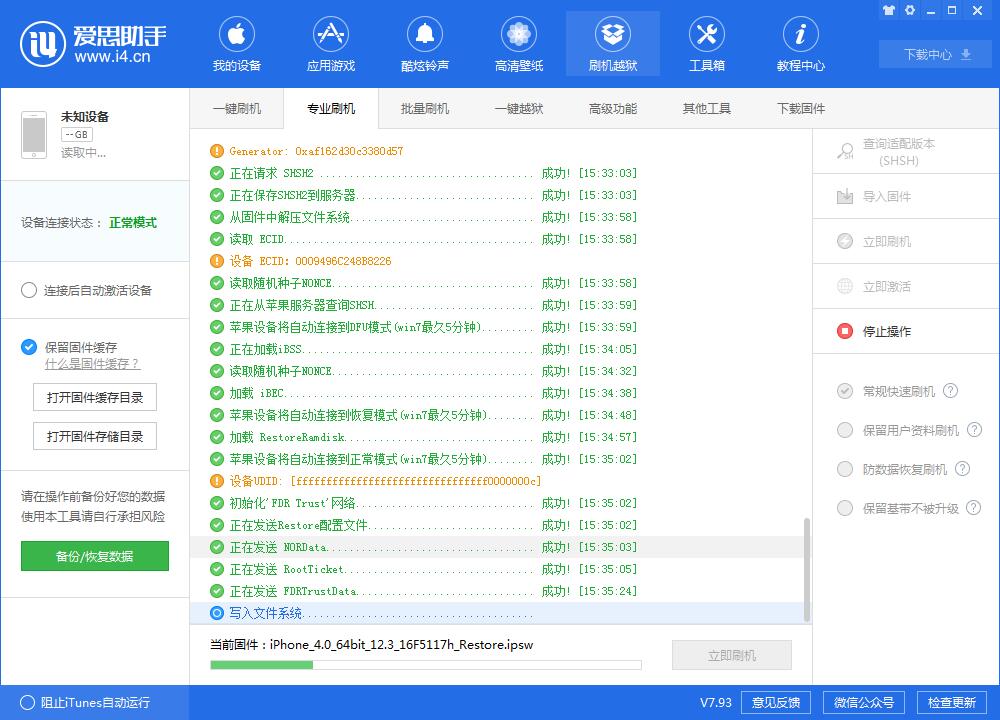Open 意见反馈 feedback
The width and height of the screenshot is (1000, 720).
click(x=776, y=702)
